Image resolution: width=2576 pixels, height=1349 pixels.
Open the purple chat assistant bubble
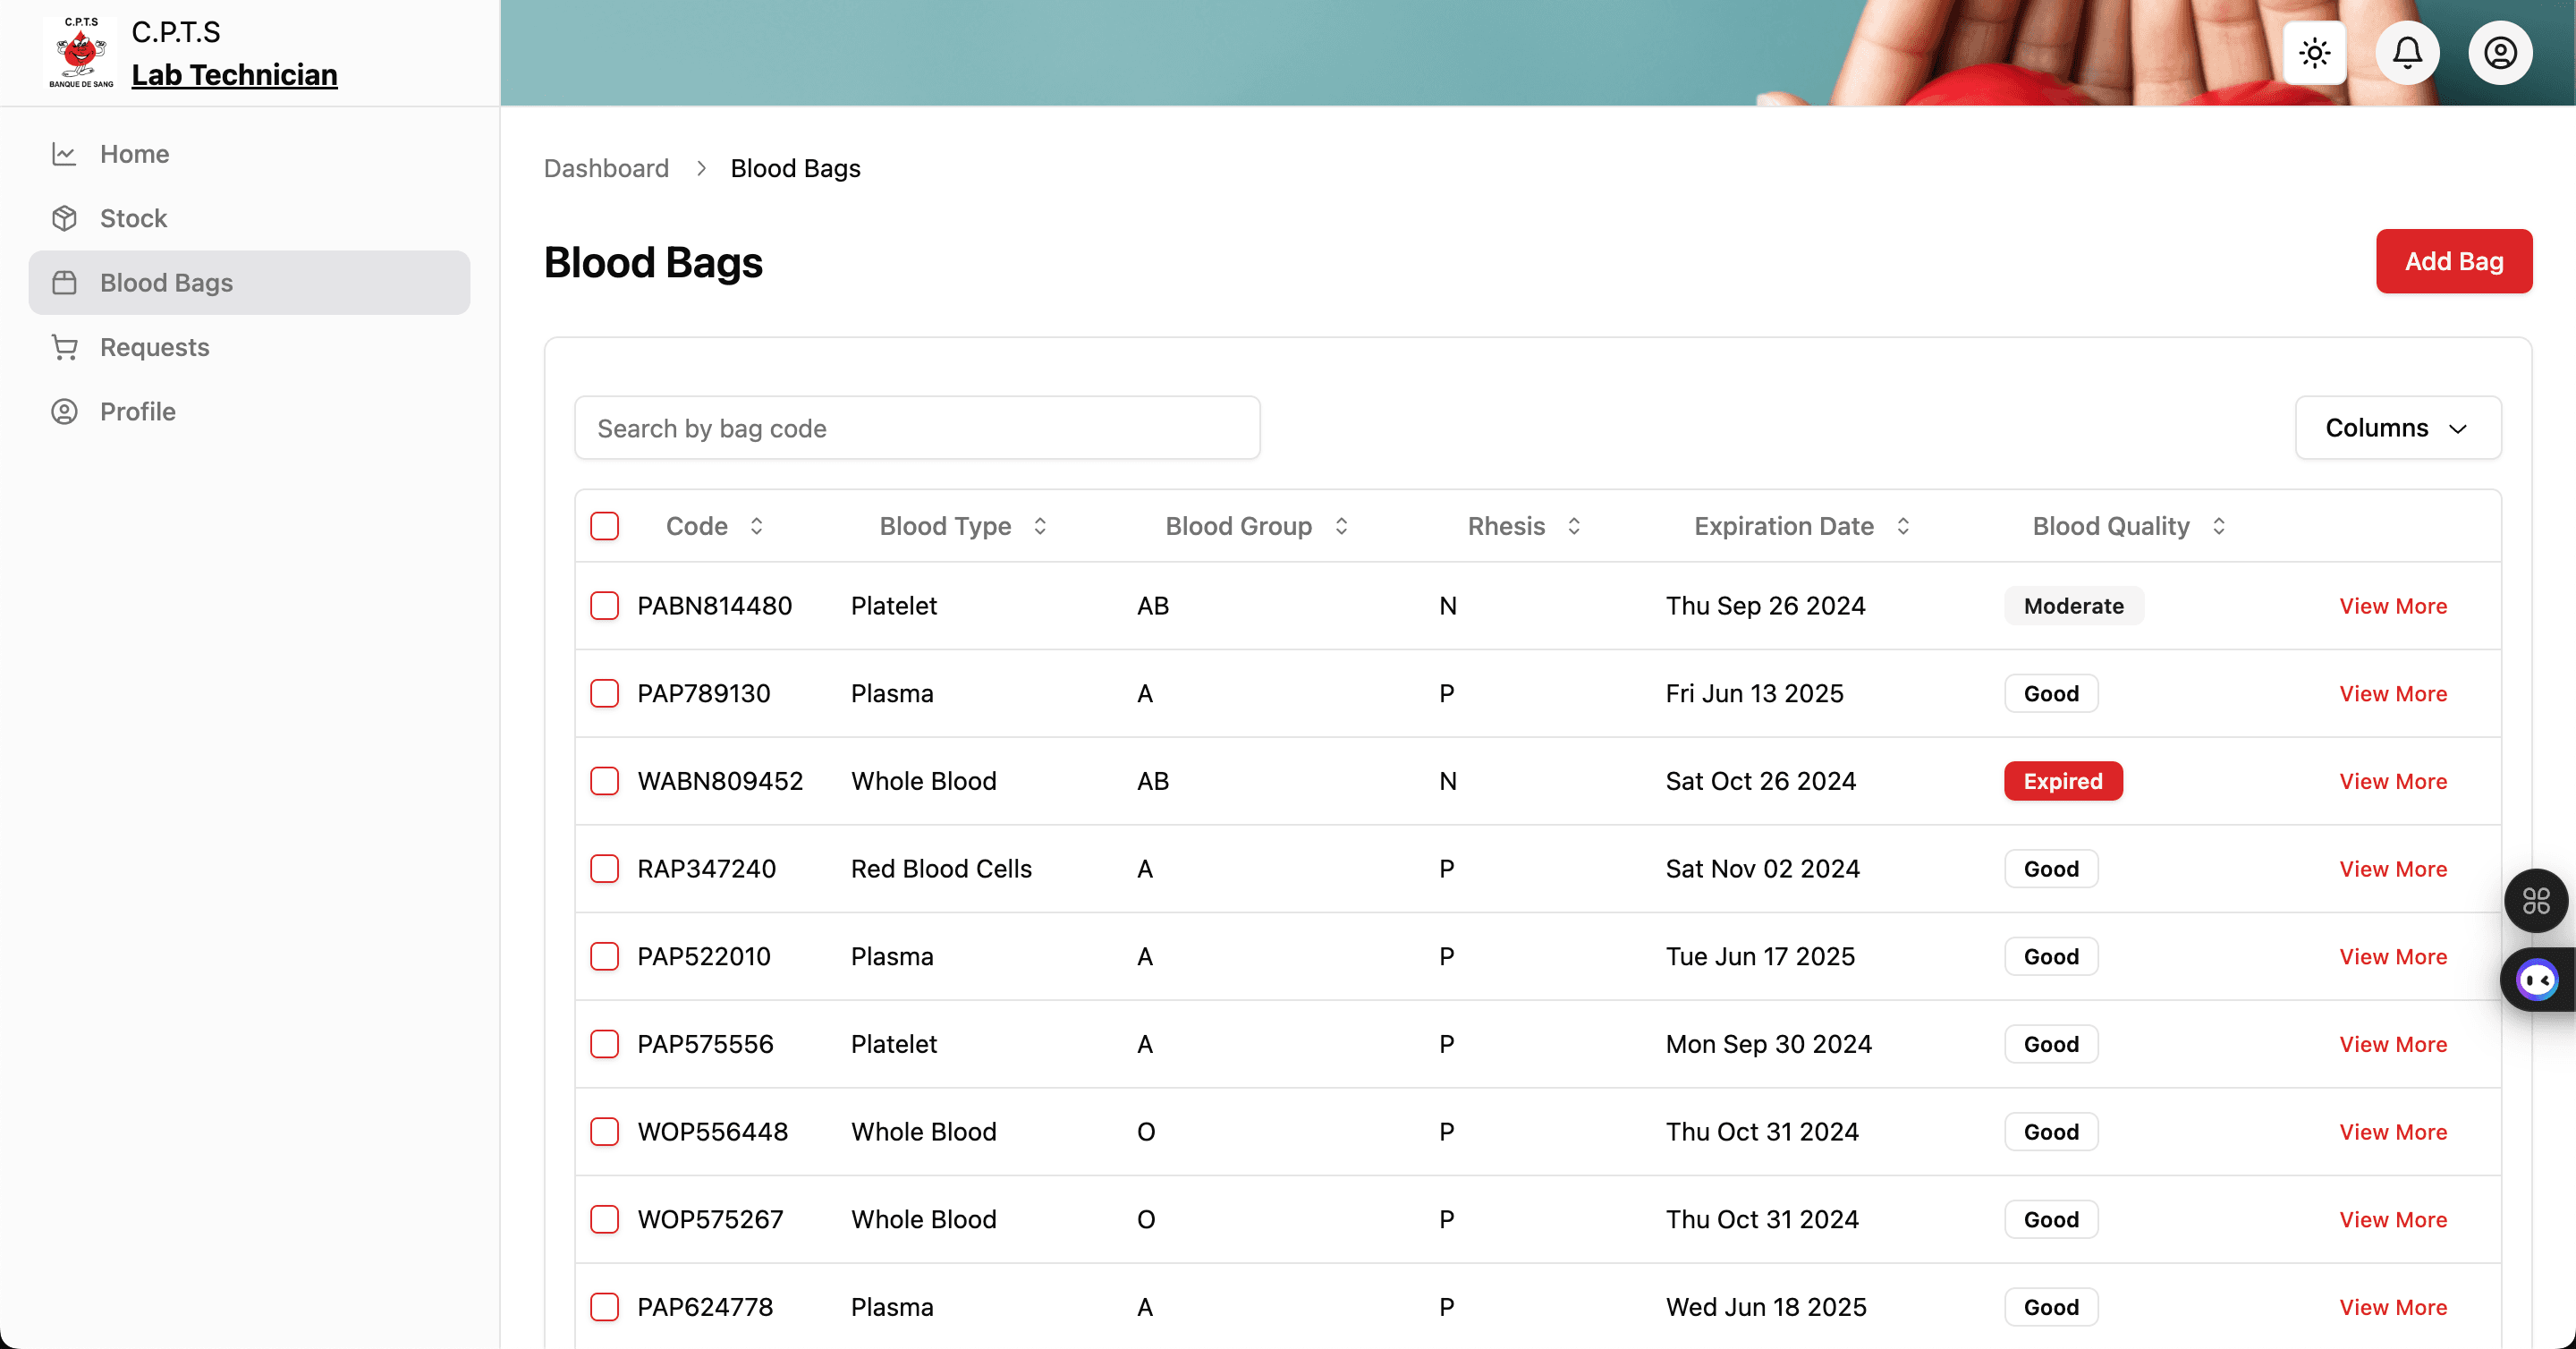click(x=2537, y=980)
